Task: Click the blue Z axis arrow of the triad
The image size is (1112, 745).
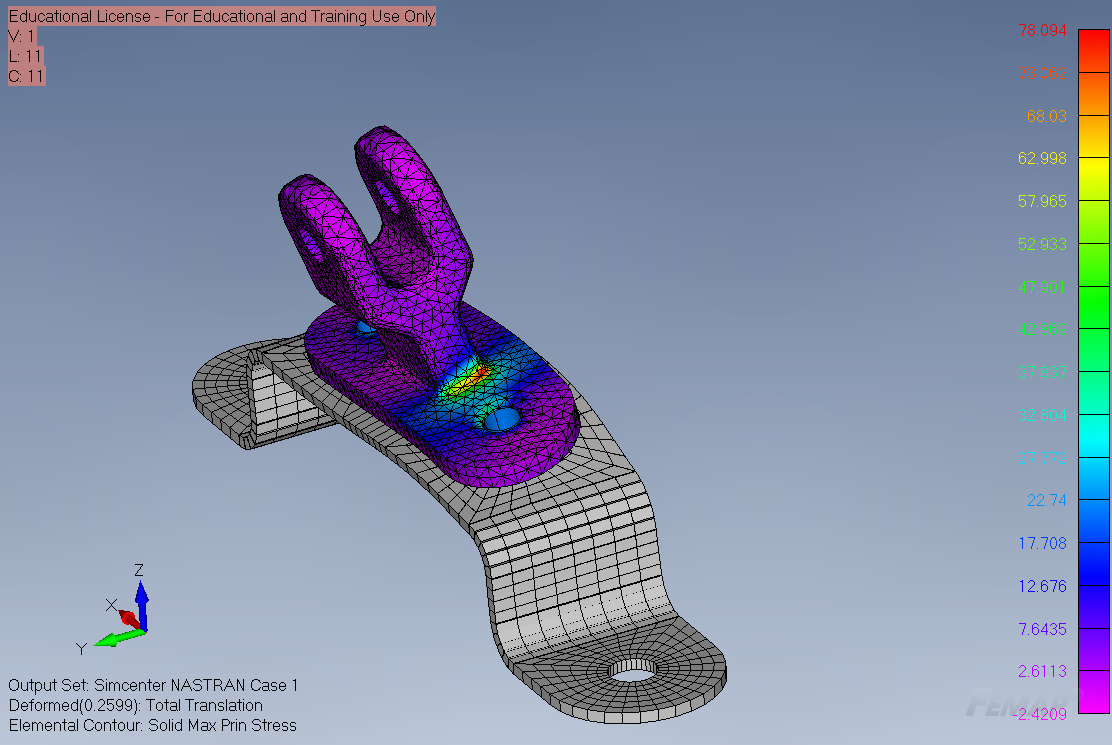Action: pyautogui.click(x=142, y=604)
